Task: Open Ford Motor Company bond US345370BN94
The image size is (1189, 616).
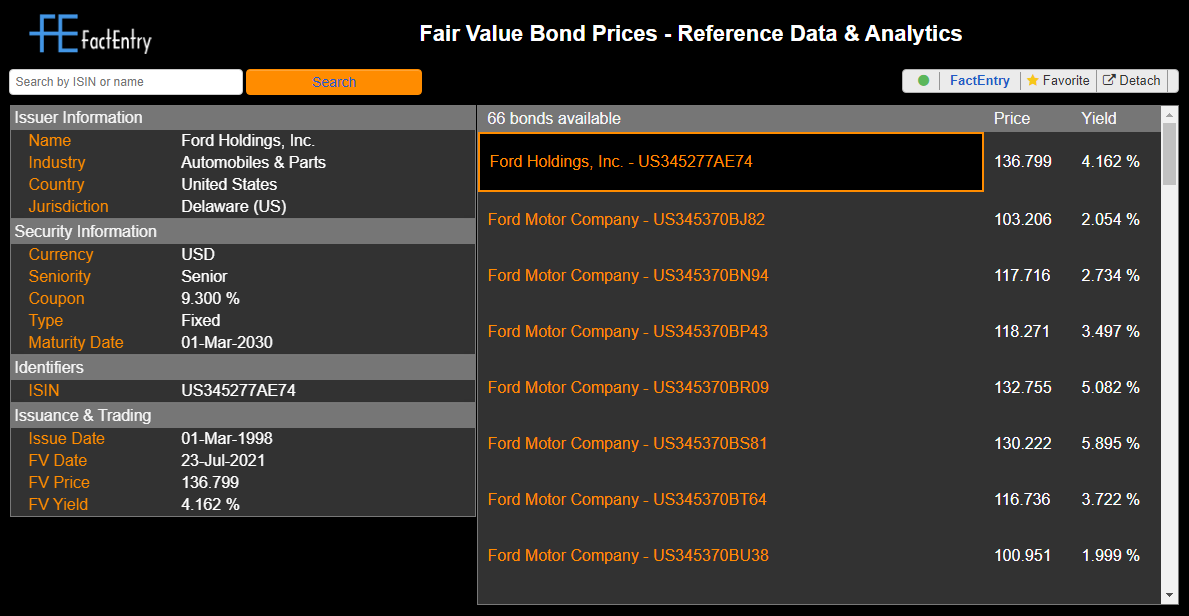Action: click(x=628, y=275)
